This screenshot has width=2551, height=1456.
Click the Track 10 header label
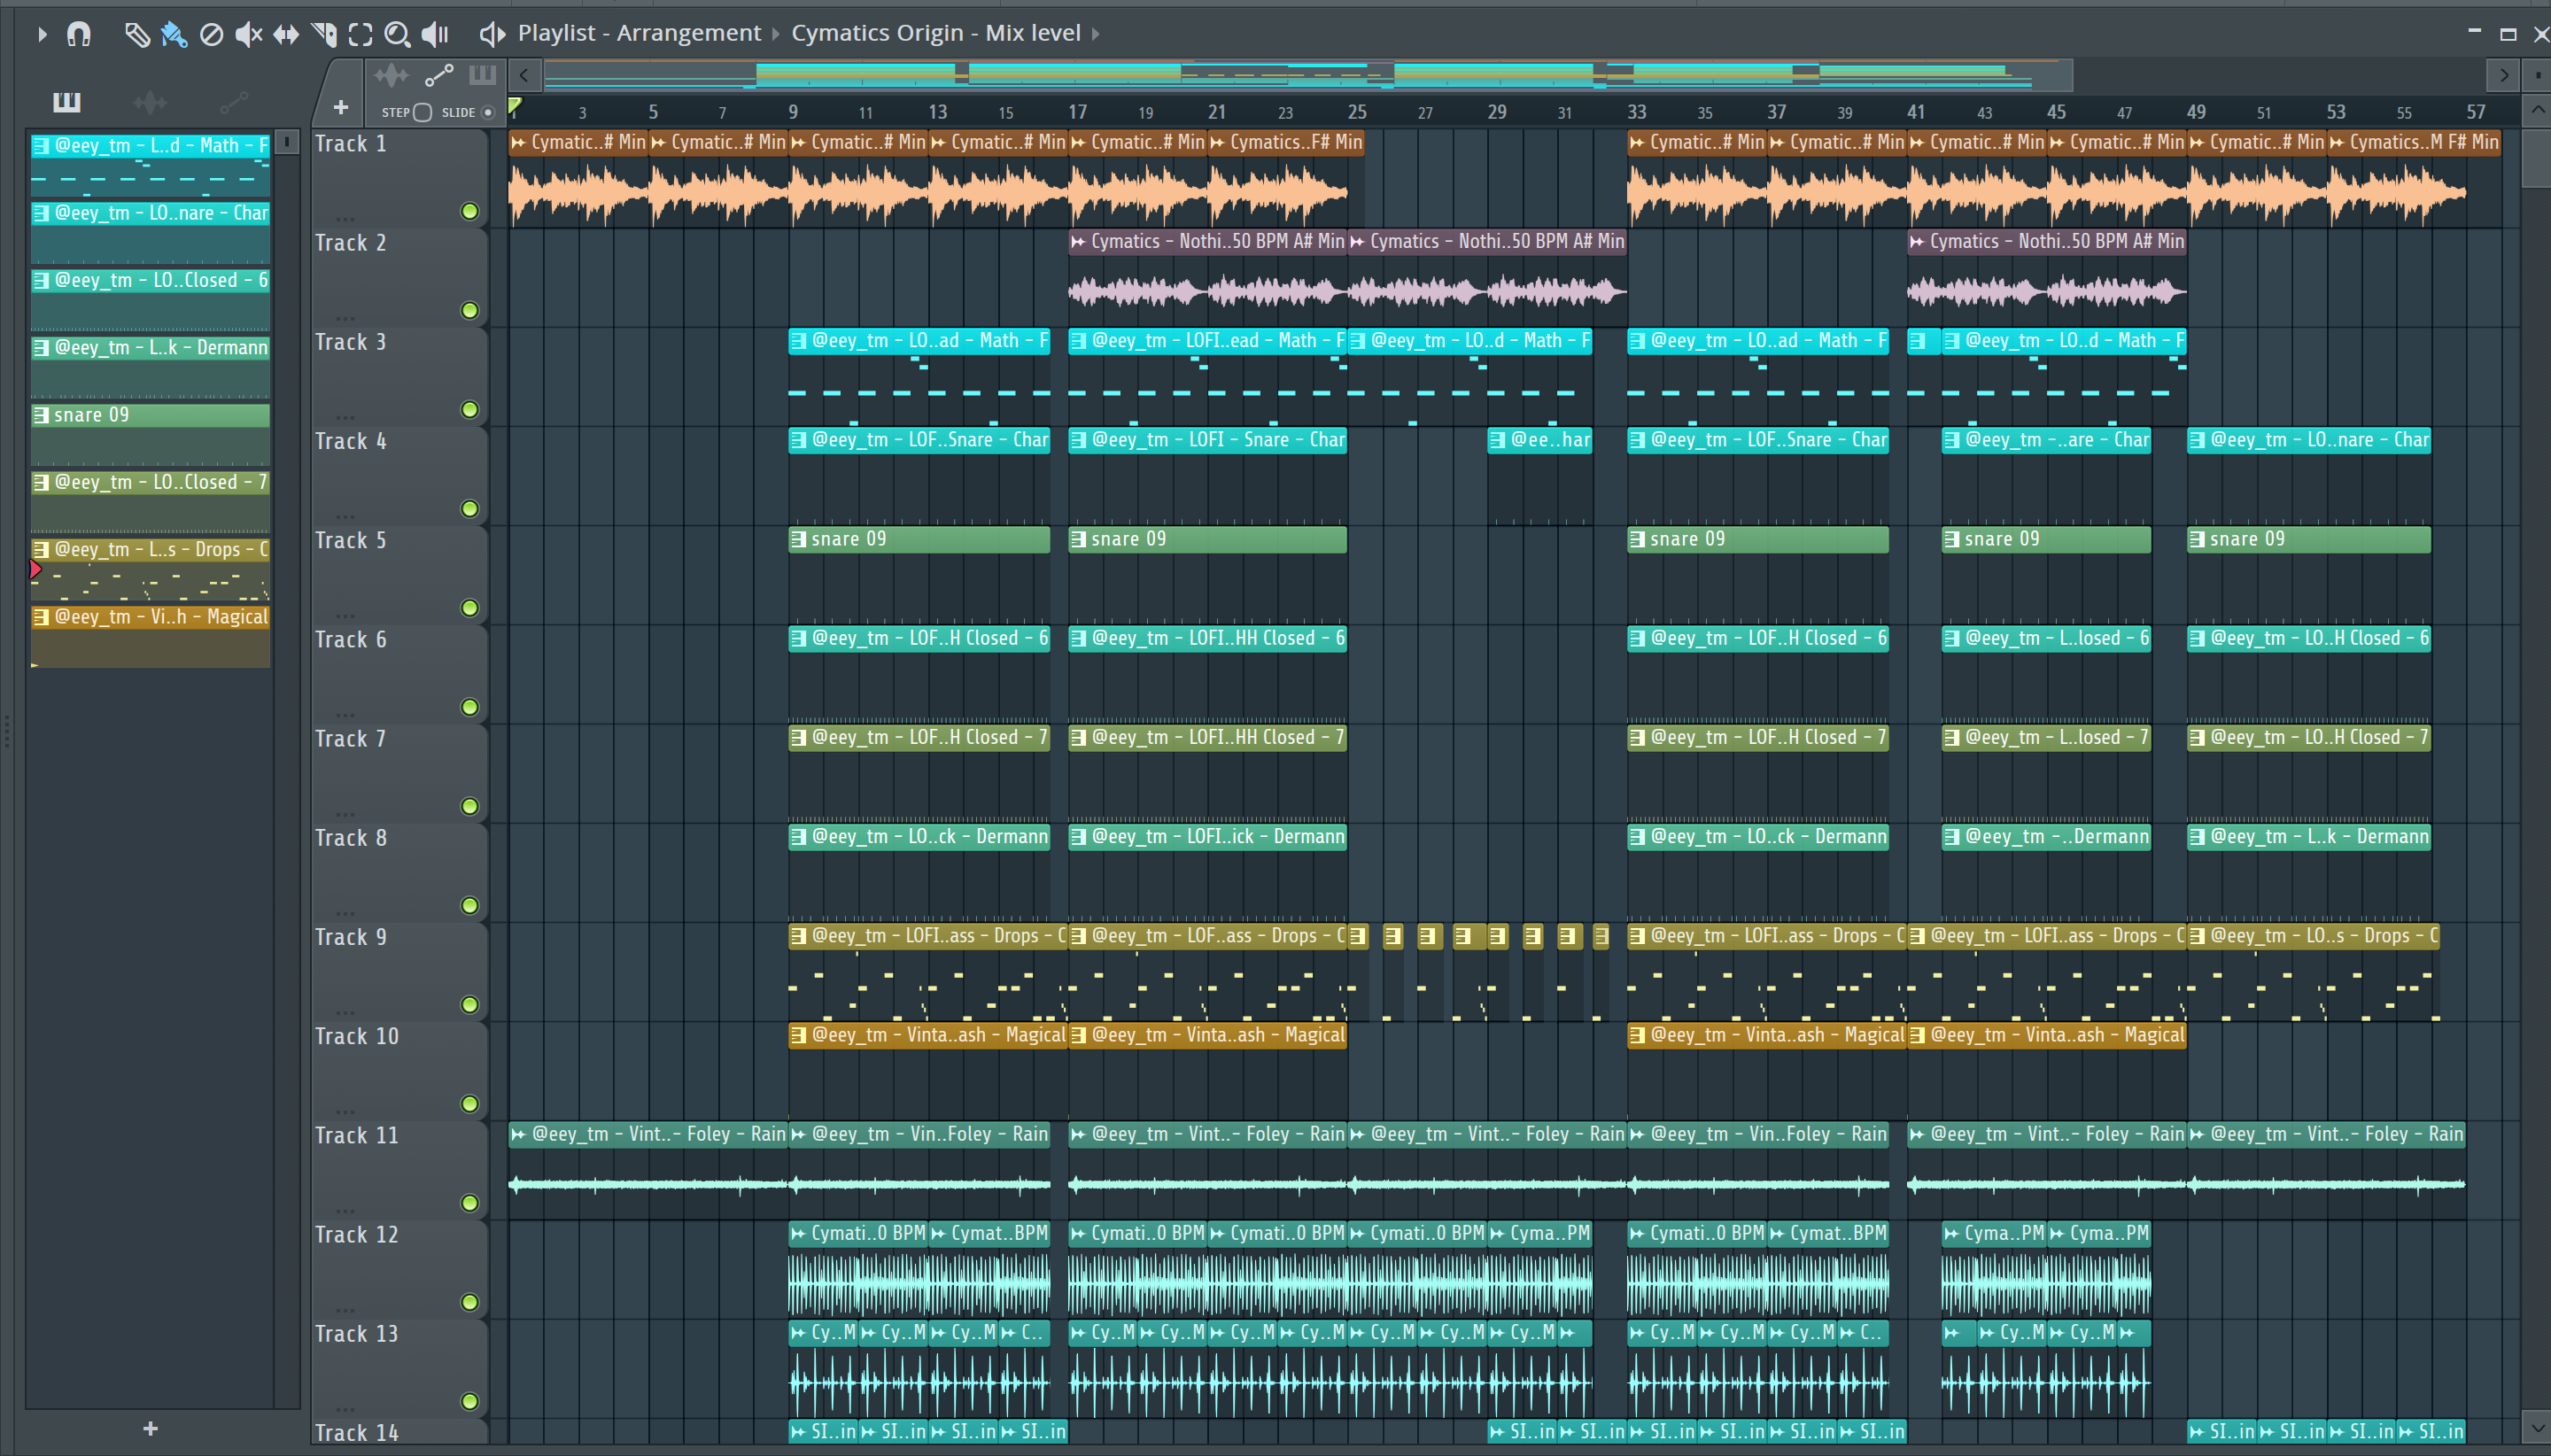(x=357, y=1036)
